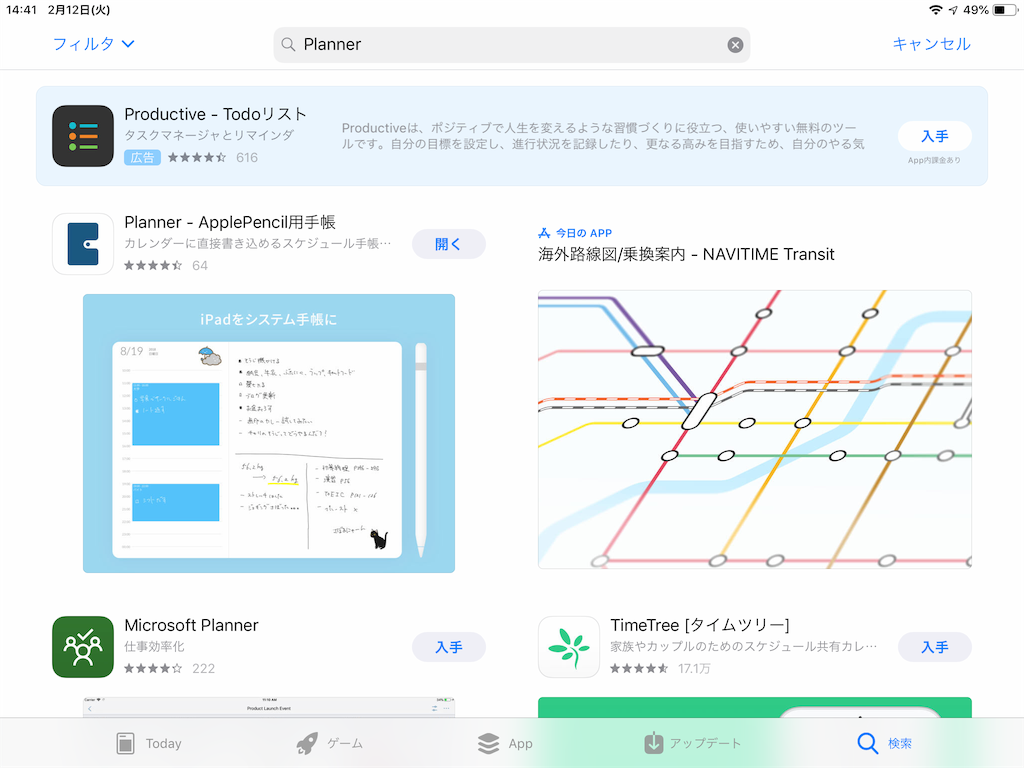The image size is (1024, 768).
Task: View the NAVITIME transit map image
Action: [754, 429]
